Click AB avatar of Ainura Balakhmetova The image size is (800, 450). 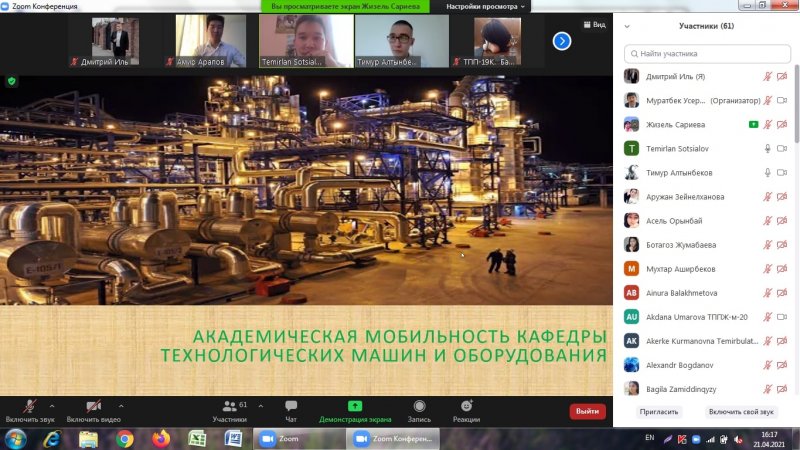631,292
